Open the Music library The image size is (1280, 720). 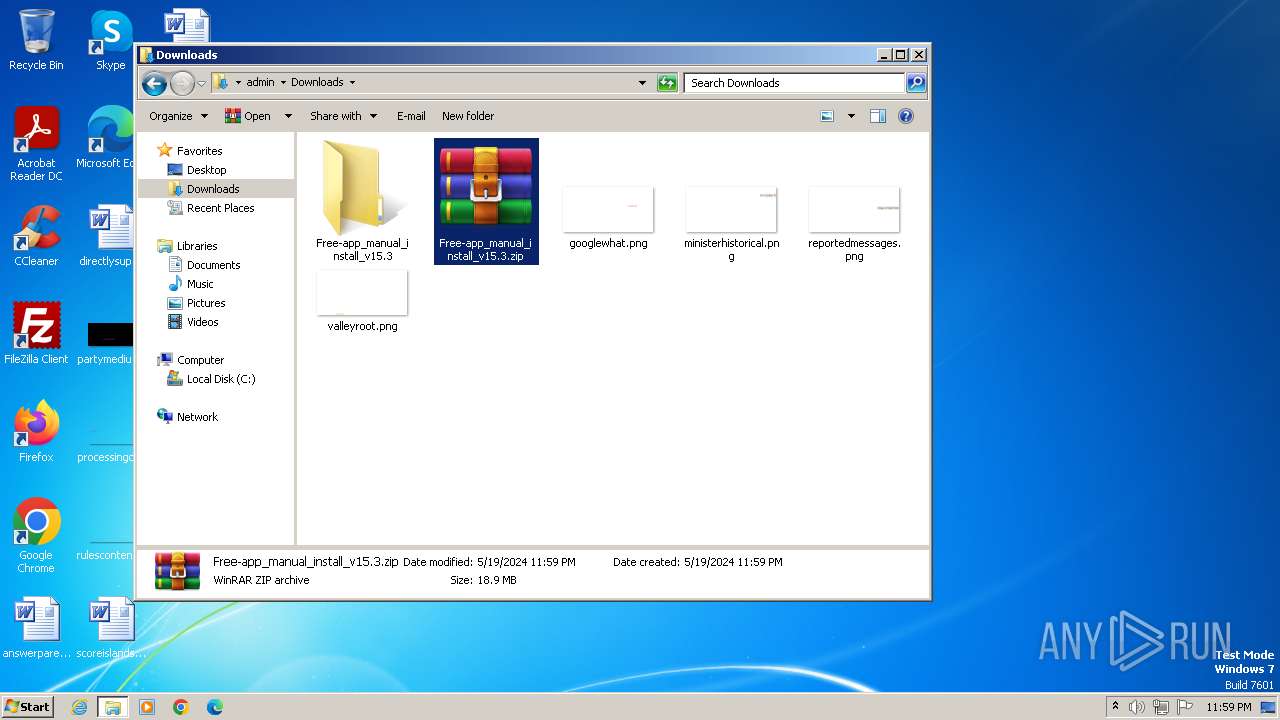[x=200, y=284]
